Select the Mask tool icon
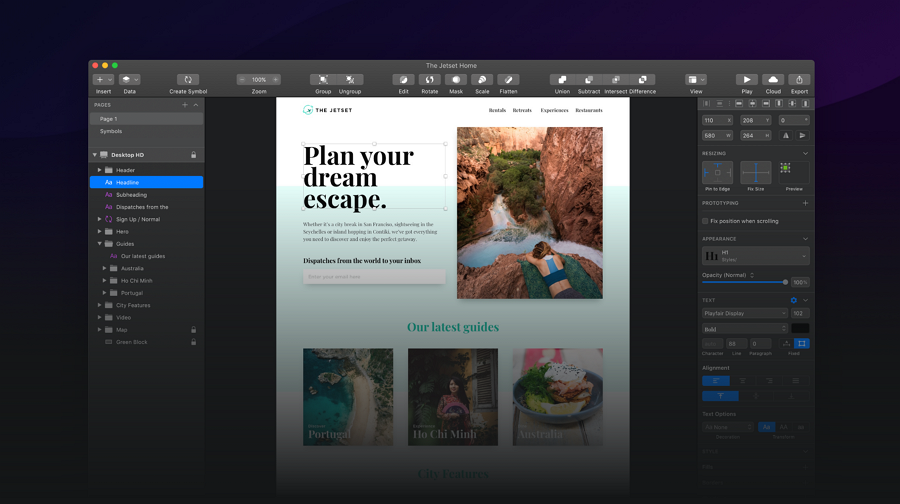 tap(456, 80)
